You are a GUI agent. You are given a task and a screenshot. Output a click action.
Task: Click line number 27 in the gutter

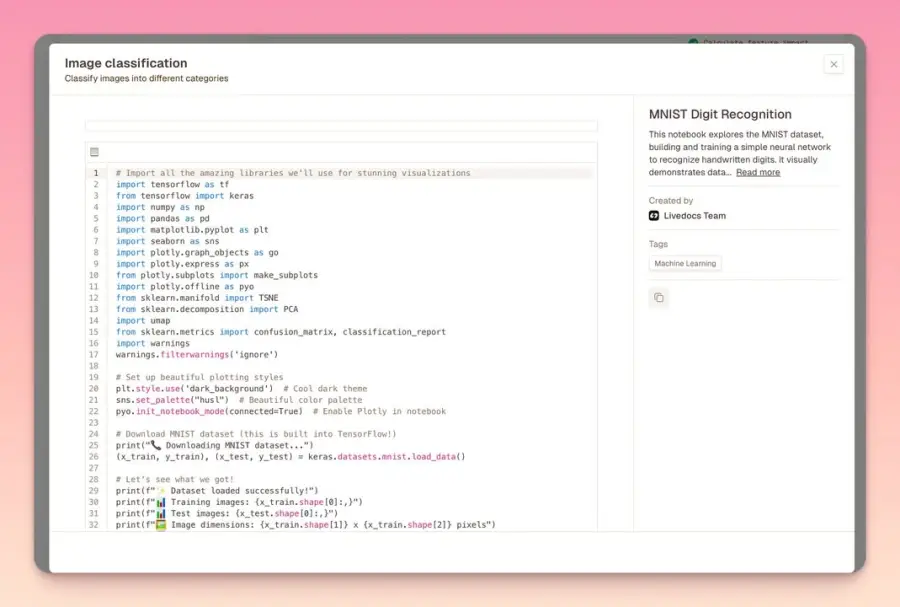coord(94,468)
